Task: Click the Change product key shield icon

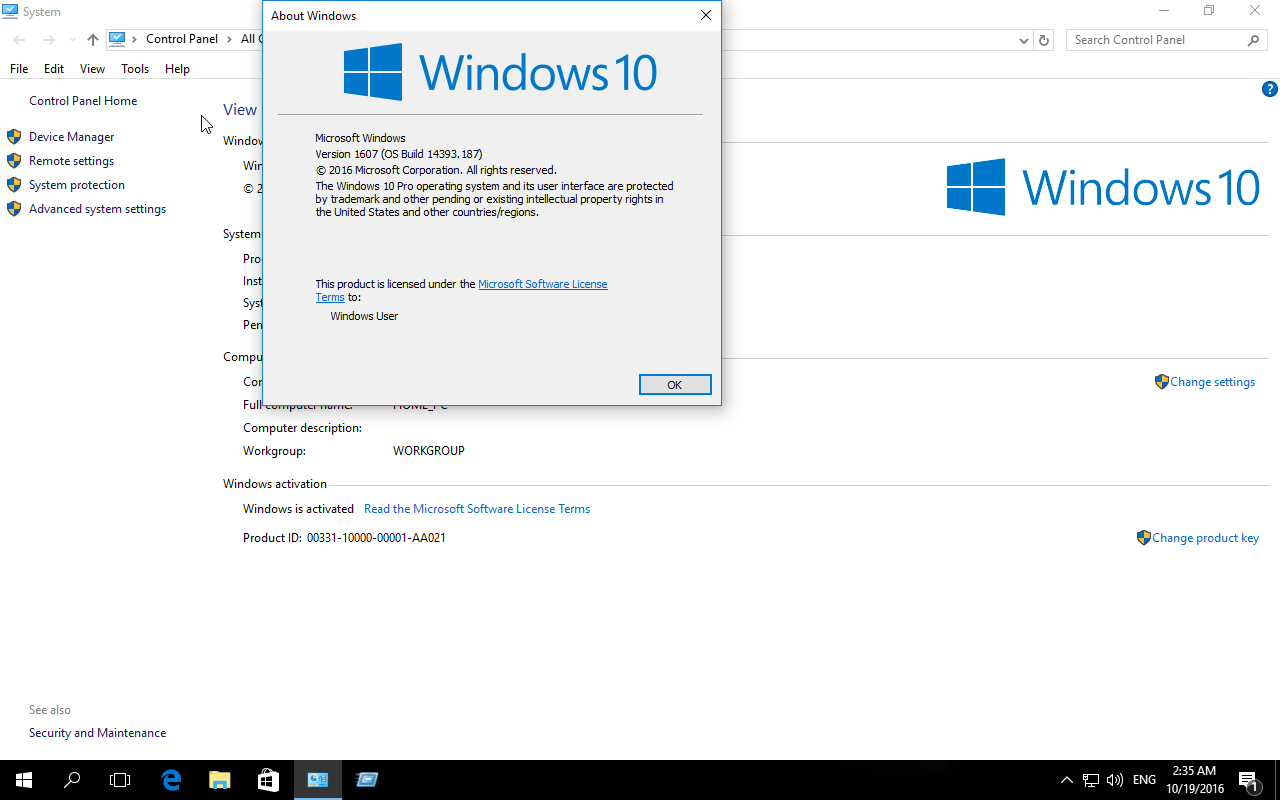Action: (1143, 537)
